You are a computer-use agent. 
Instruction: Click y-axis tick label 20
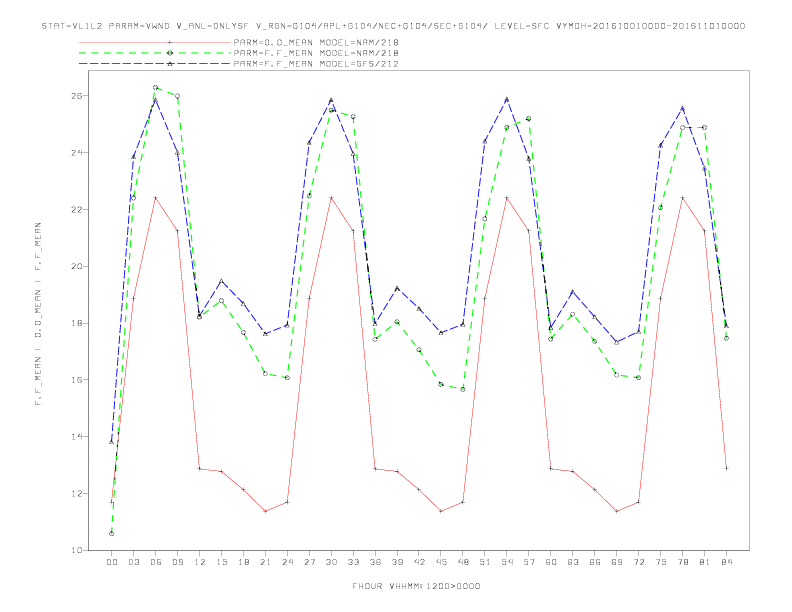[77, 266]
